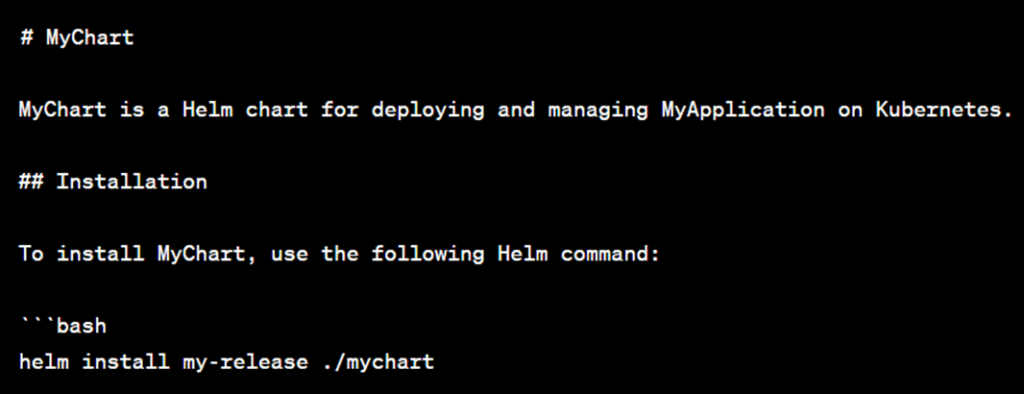
Task: Click 'helm' at start of command line
Action: (x=44, y=361)
